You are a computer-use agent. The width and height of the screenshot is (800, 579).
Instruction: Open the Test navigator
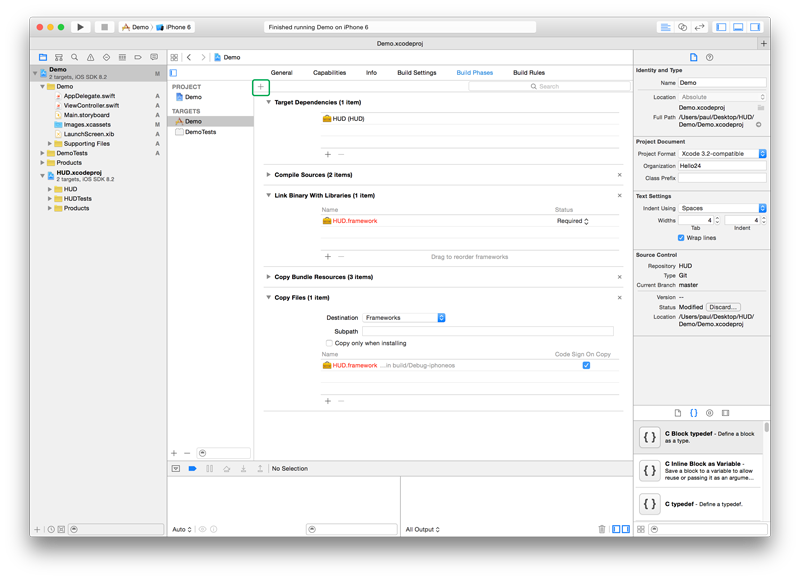coord(106,57)
